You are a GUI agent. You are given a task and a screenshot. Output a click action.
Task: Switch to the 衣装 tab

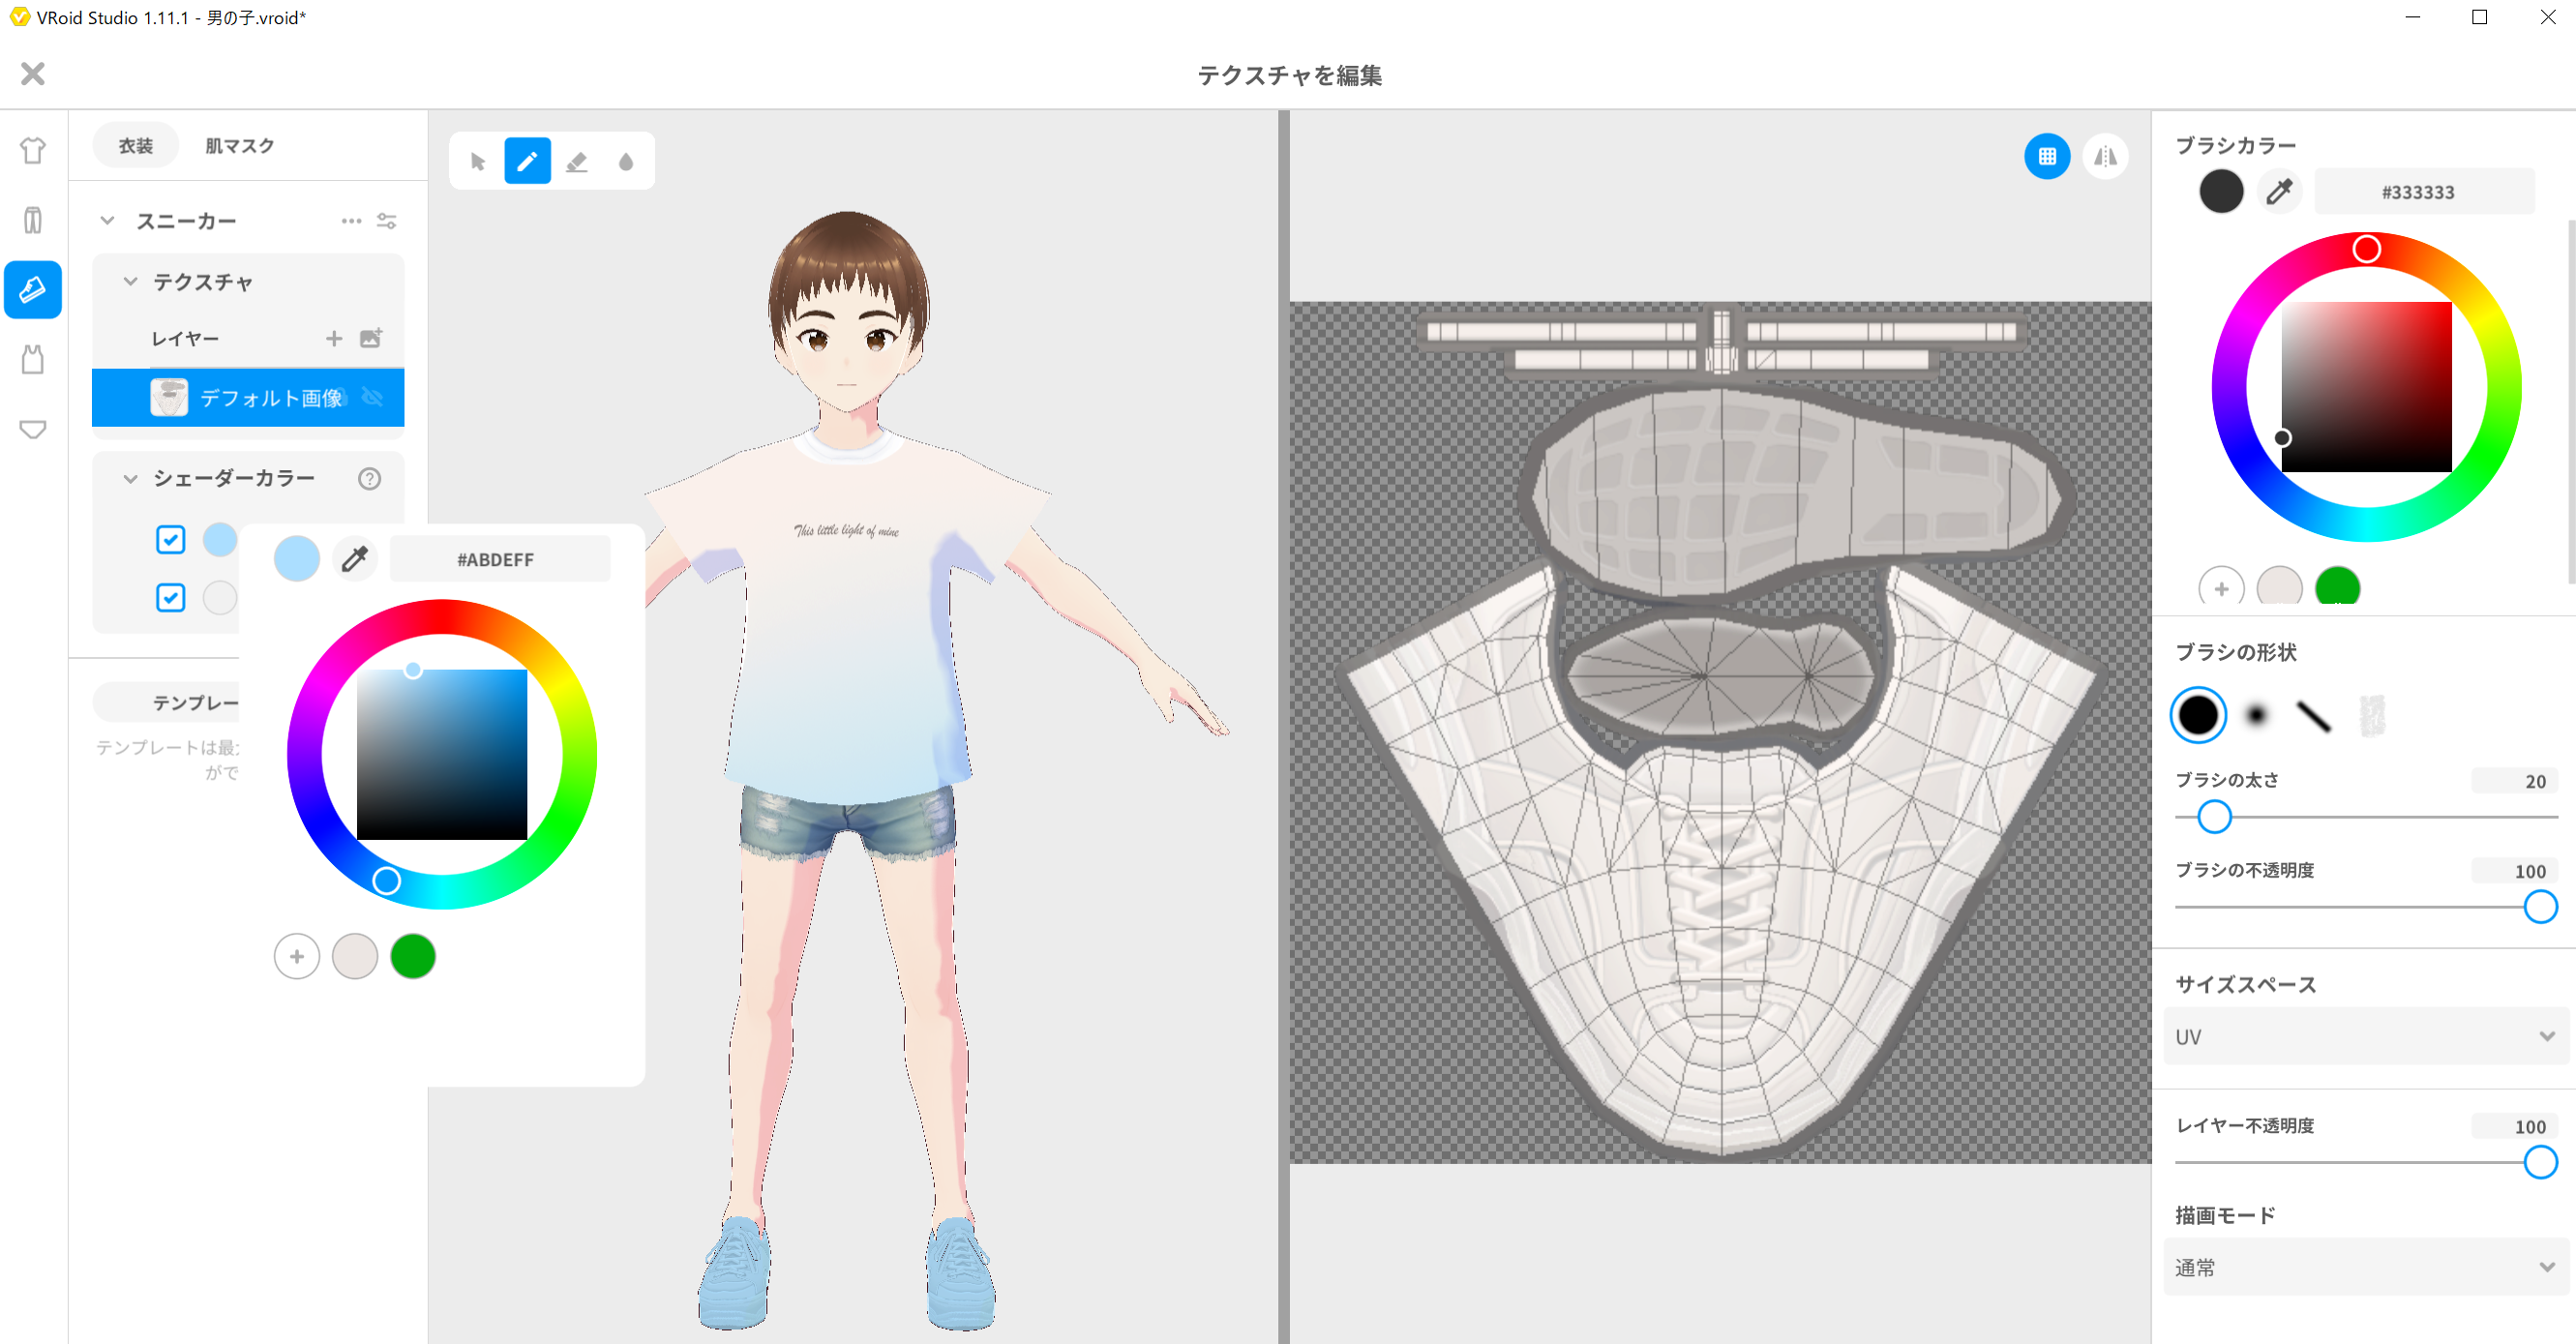(136, 146)
